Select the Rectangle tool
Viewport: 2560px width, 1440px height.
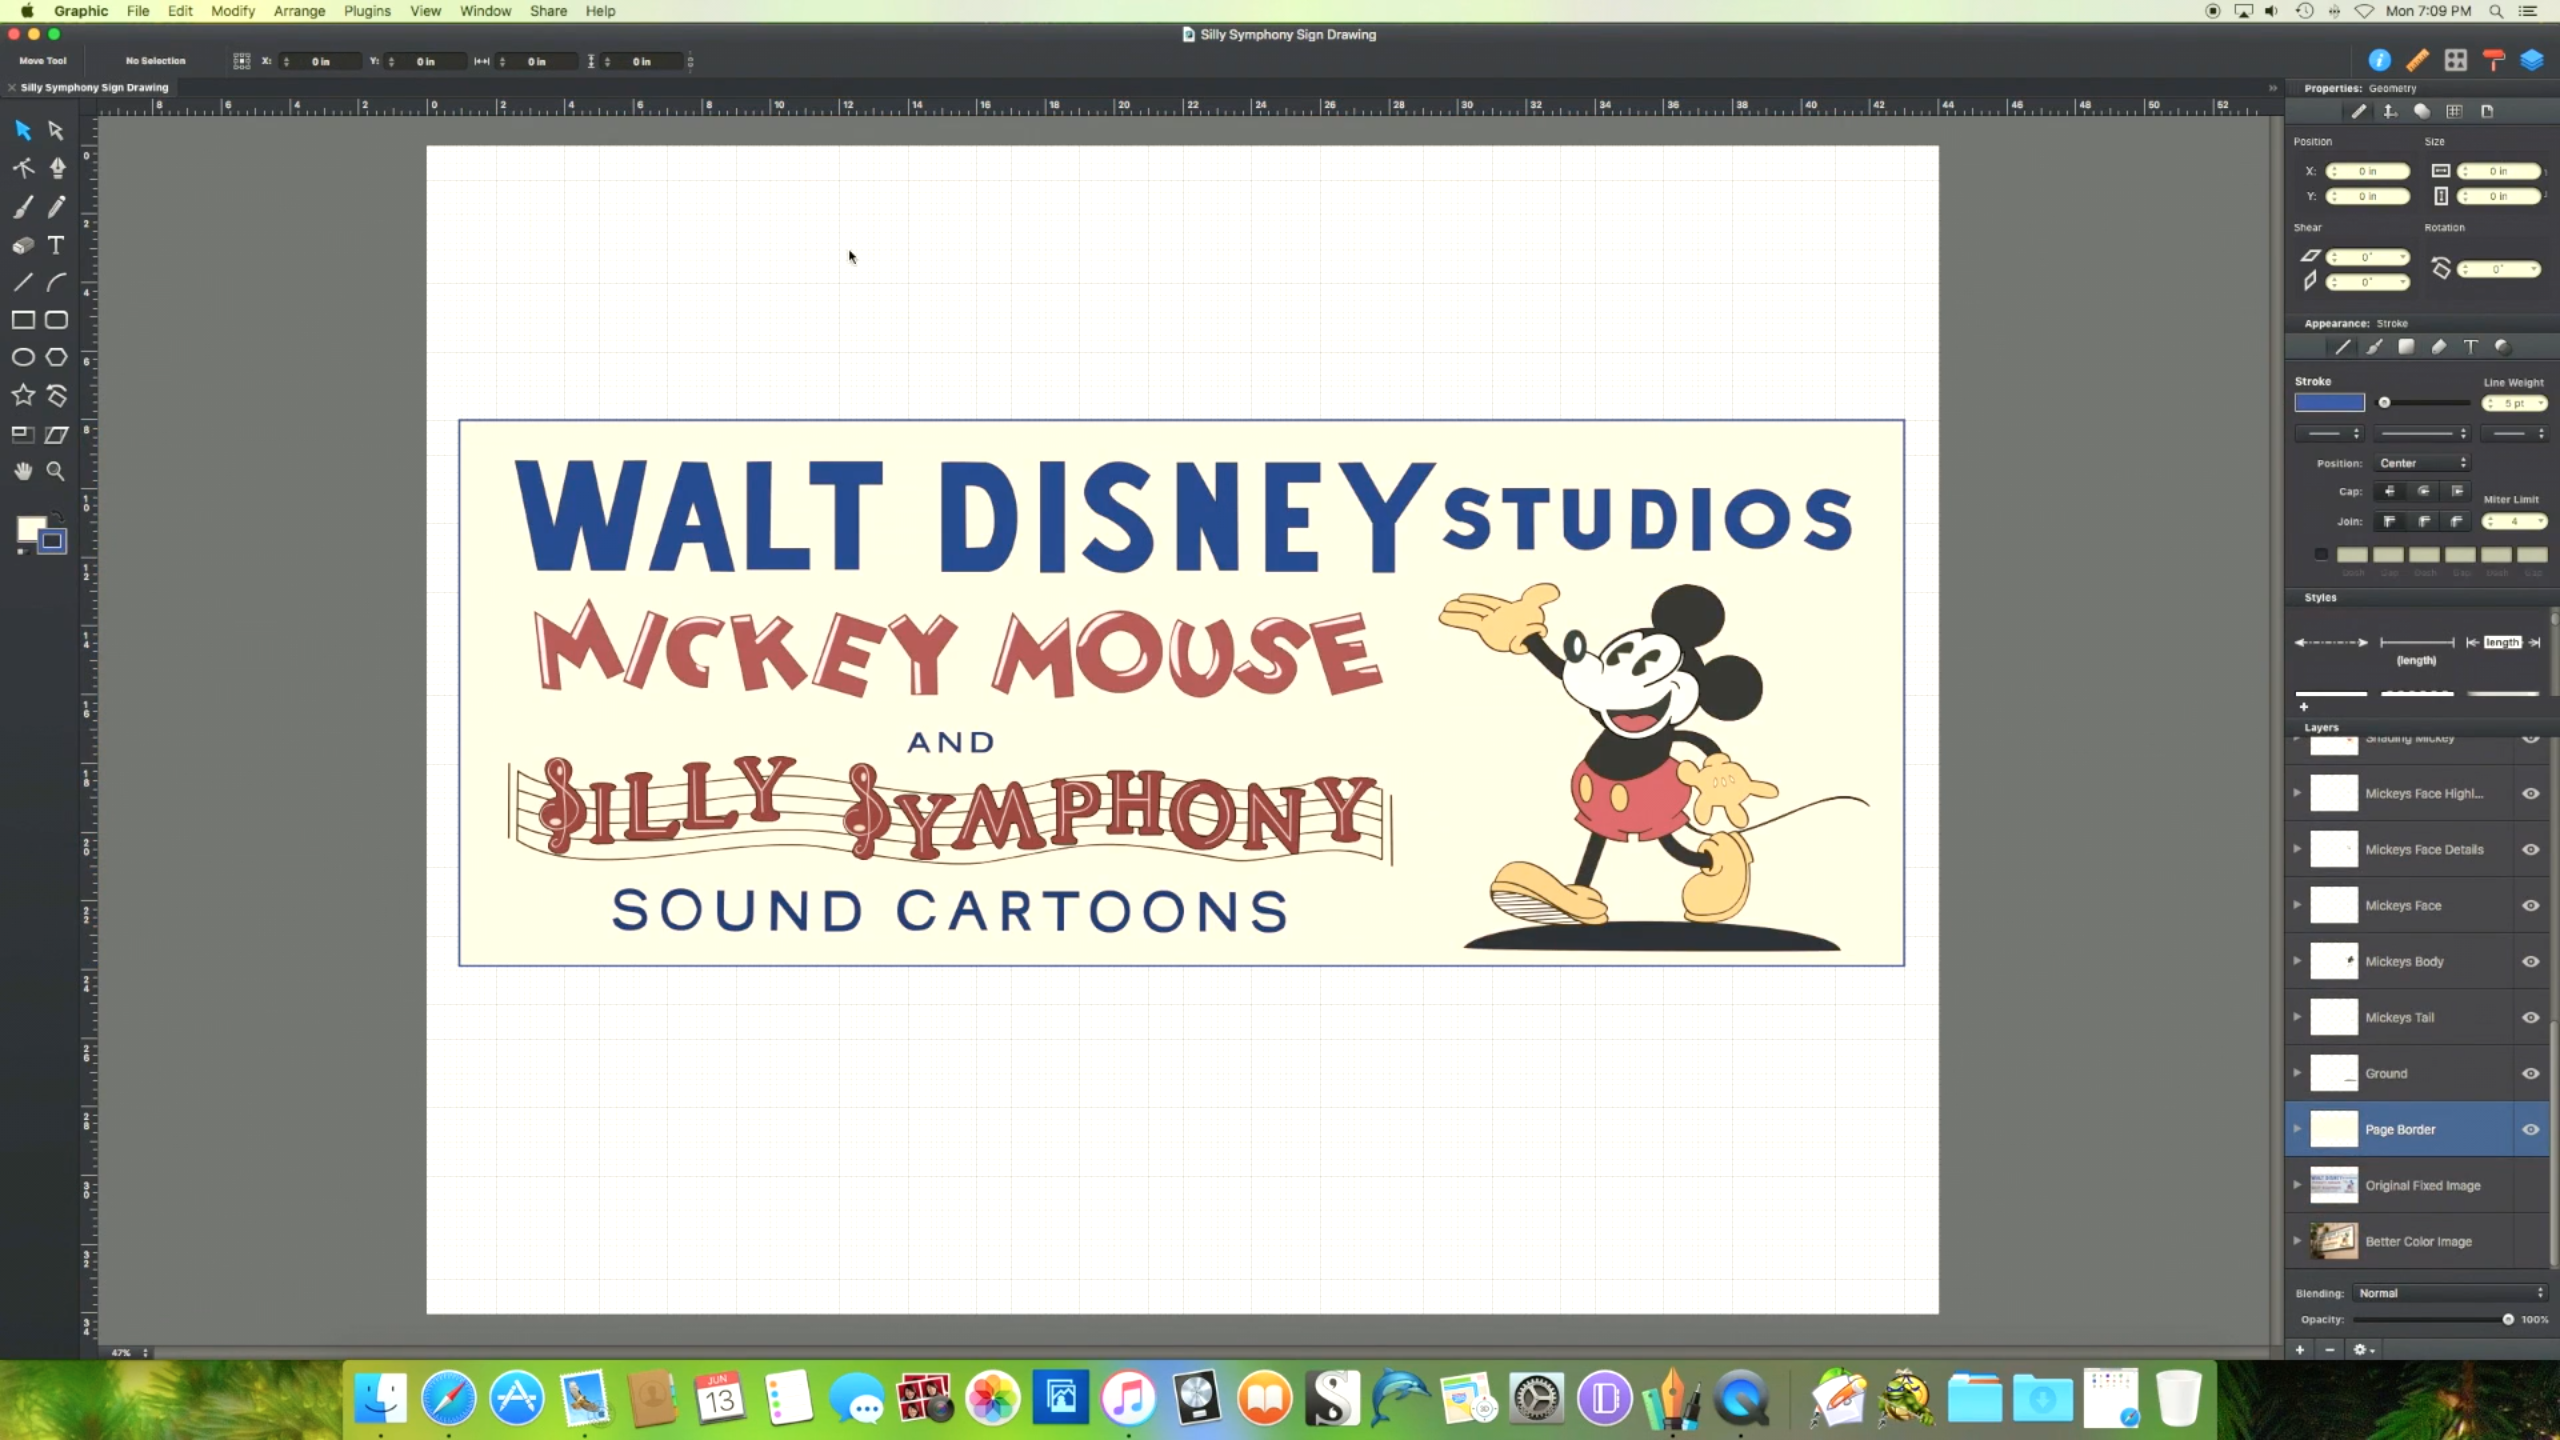(x=23, y=320)
